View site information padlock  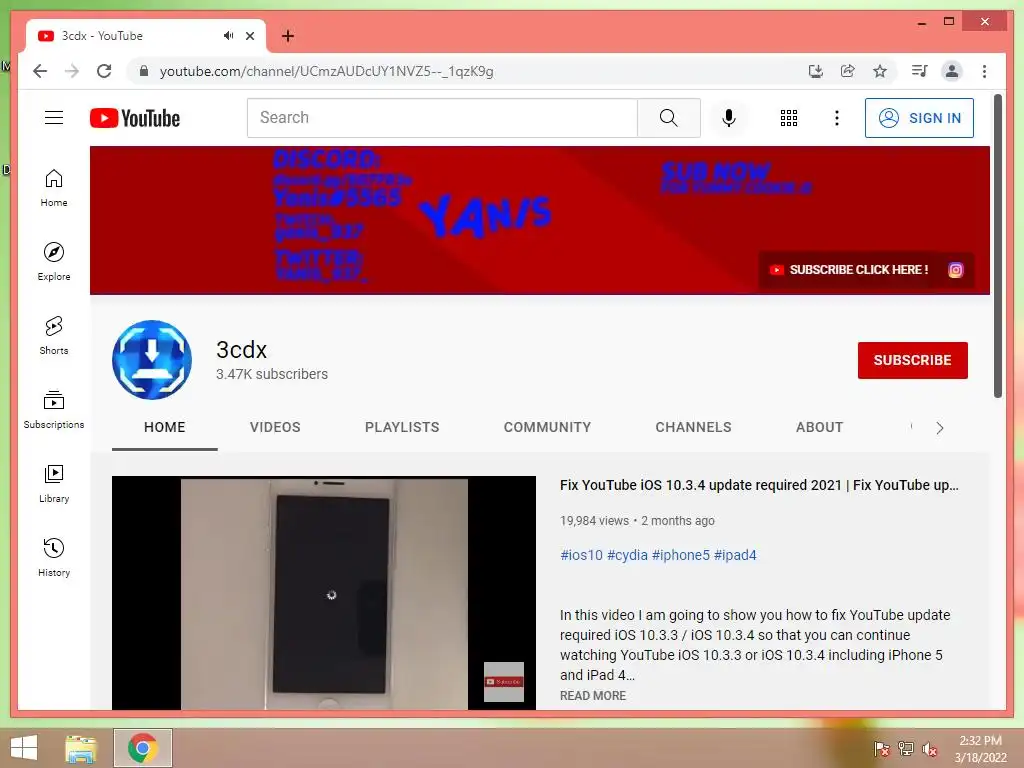pyautogui.click(x=144, y=71)
